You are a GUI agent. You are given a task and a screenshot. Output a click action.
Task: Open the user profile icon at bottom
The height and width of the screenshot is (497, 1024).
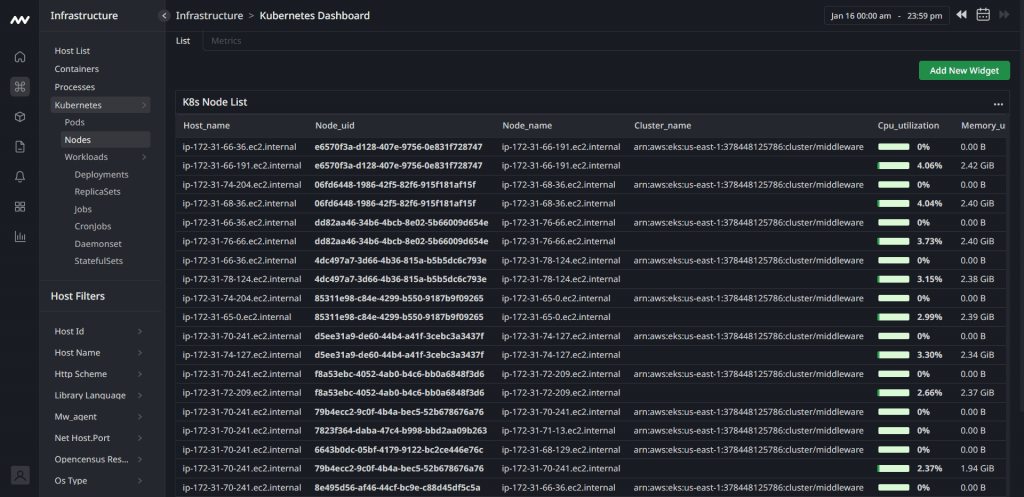pyautogui.click(x=20, y=475)
